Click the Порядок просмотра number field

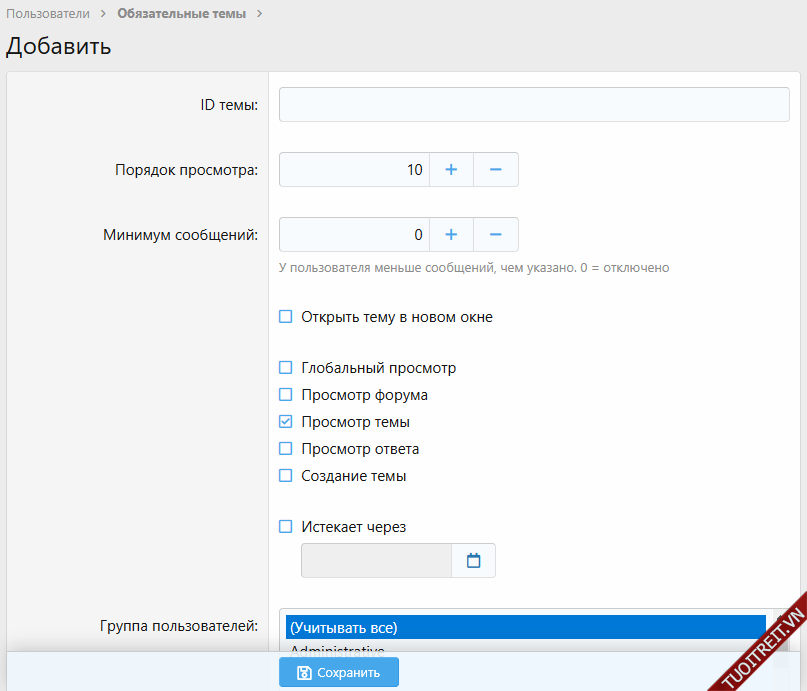354,170
